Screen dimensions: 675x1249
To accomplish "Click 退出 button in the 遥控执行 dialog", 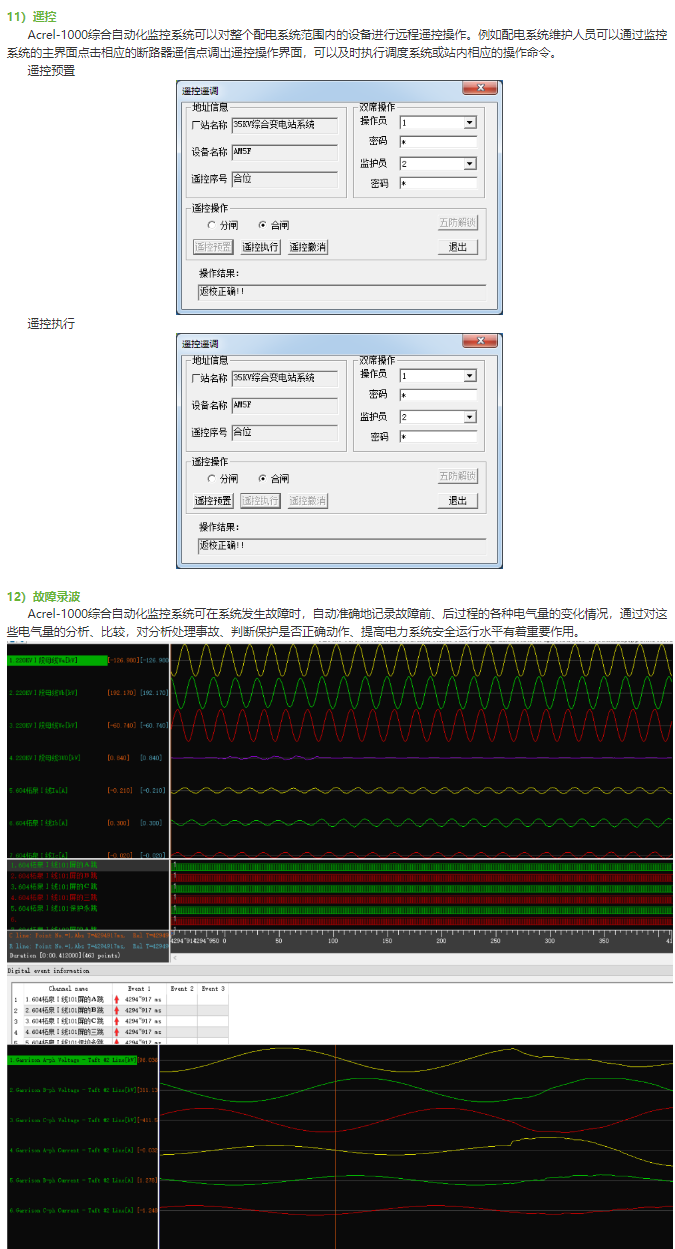I will tap(458, 501).
